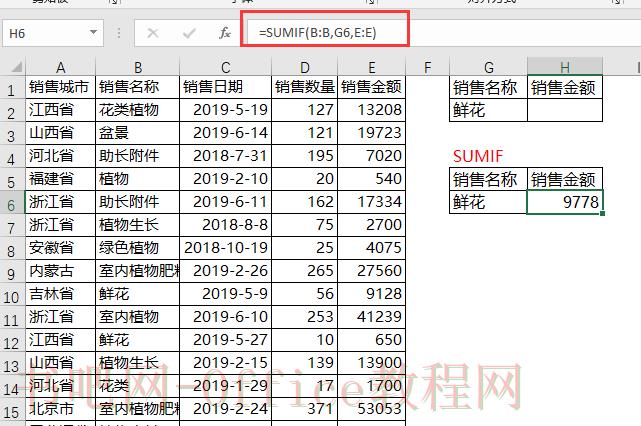The width and height of the screenshot is (641, 426).
Task: Click amount cell 9128
Action: click(x=372, y=294)
